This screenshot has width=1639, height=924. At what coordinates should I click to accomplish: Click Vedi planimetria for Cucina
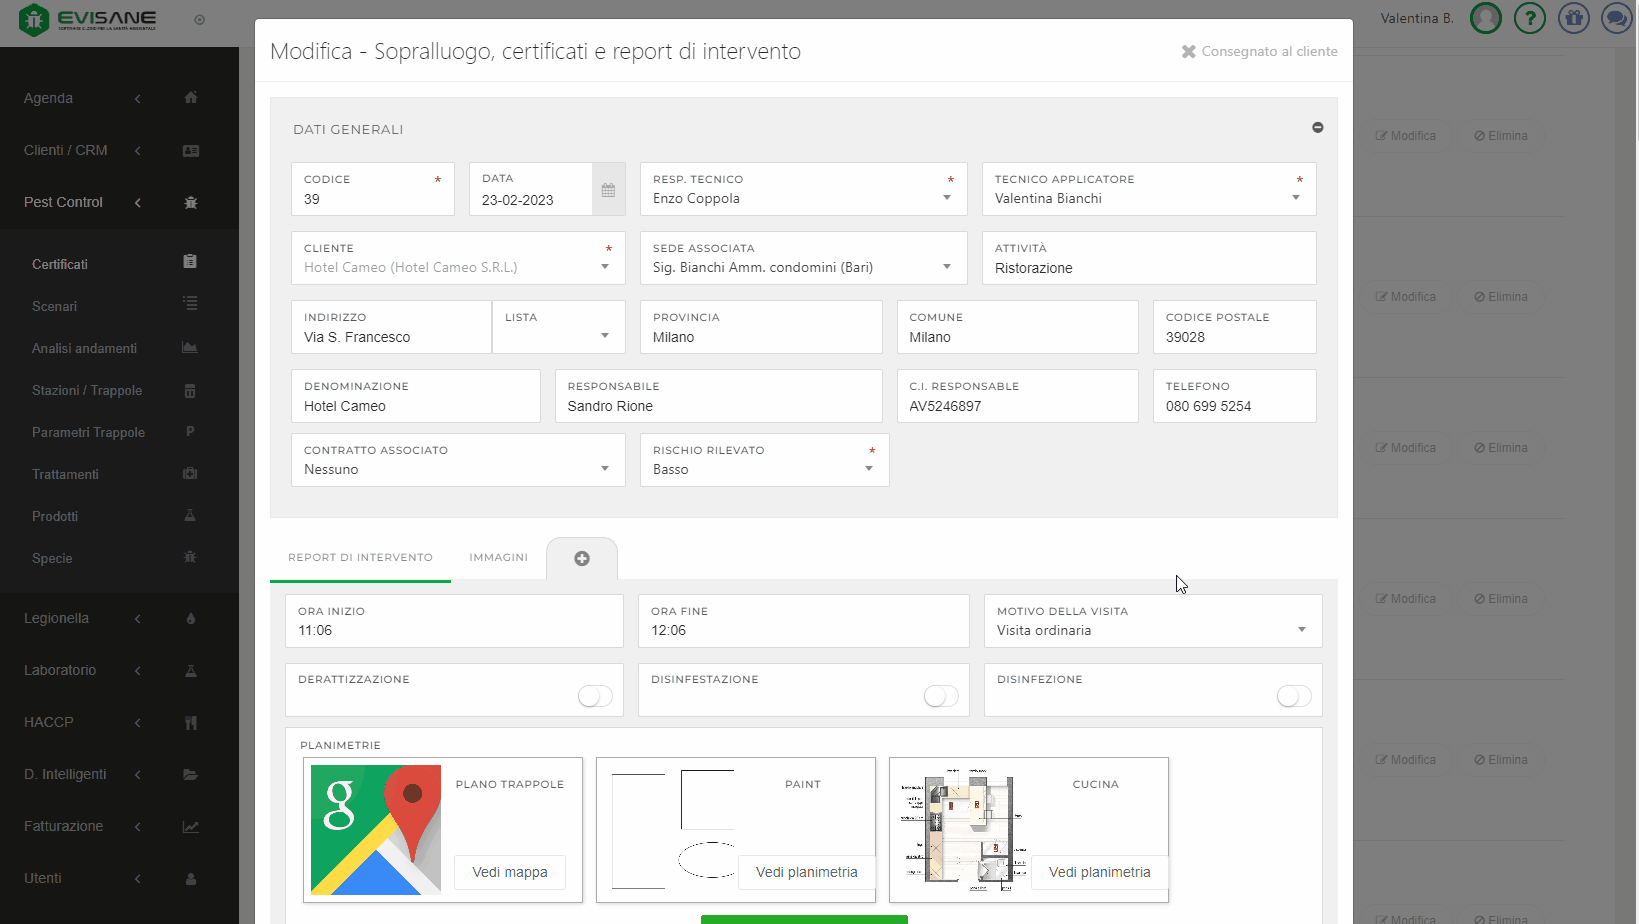pyautogui.click(x=1099, y=872)
